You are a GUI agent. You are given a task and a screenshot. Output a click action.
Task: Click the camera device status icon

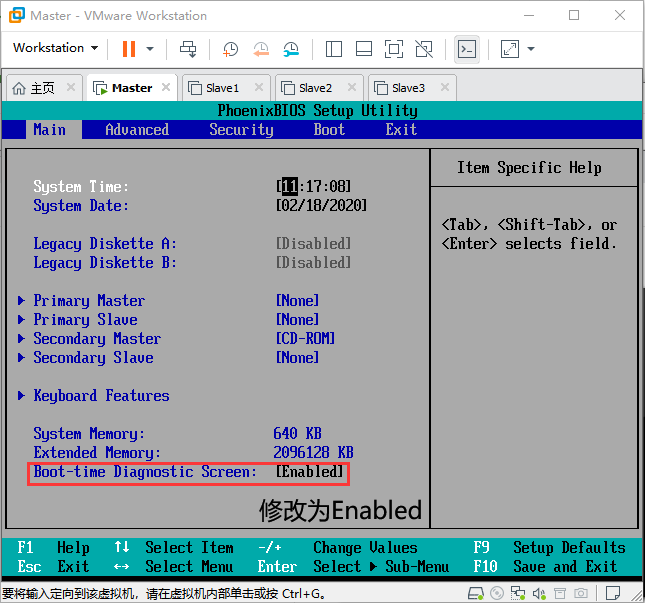(x=581, y=593)
